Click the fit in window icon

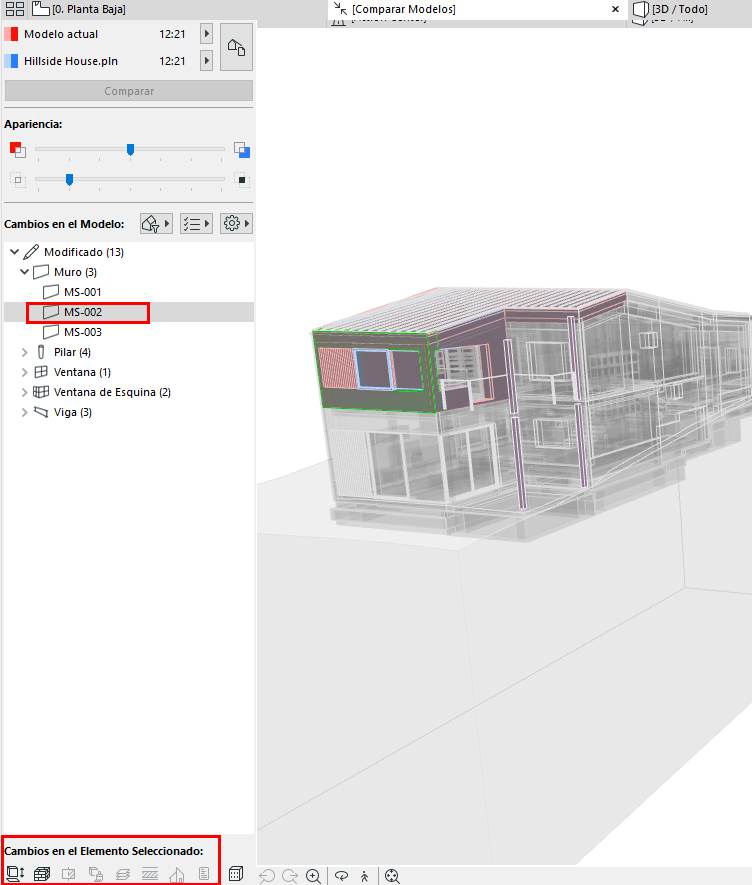click(392, 876)
